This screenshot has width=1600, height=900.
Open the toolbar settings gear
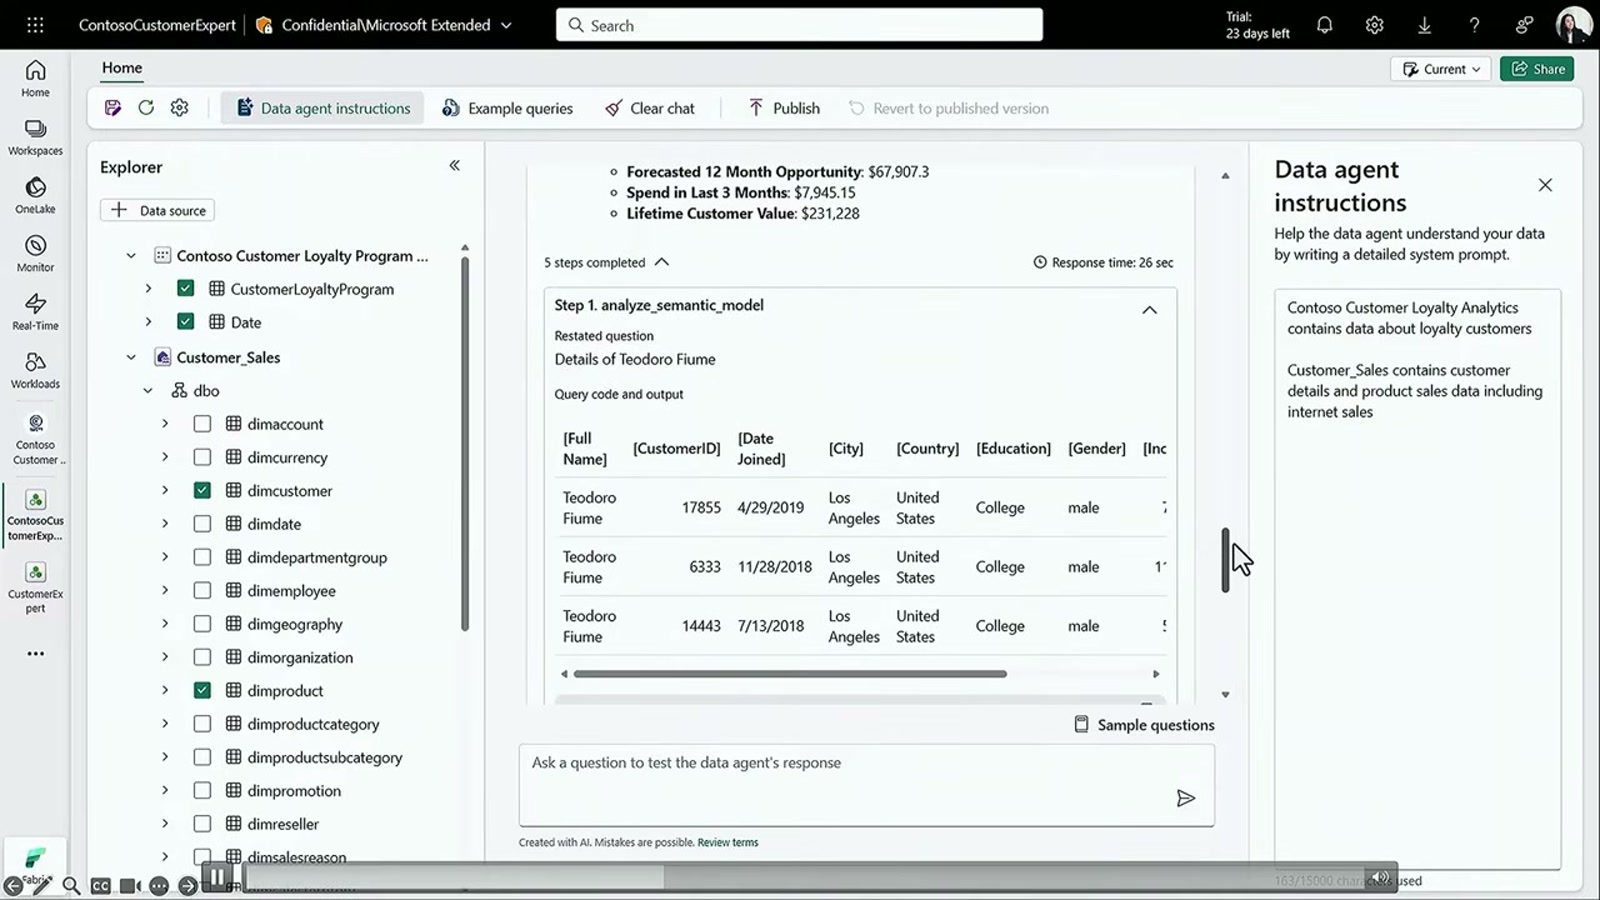pyautogui.click(x=179, y=108)
